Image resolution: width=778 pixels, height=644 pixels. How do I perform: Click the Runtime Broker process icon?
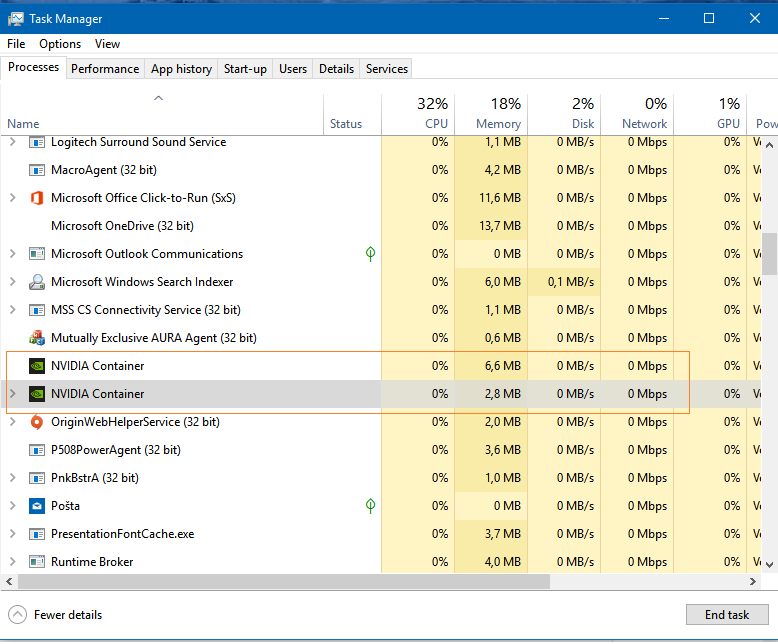(x=37, y=562)
